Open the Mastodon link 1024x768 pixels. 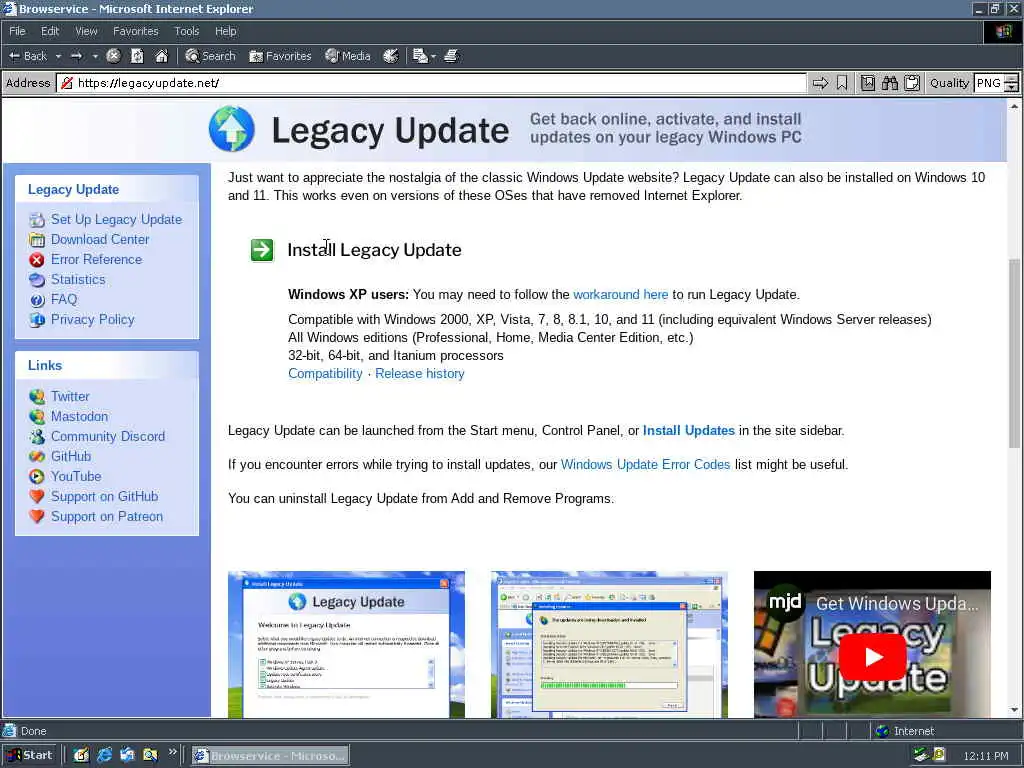79,417
